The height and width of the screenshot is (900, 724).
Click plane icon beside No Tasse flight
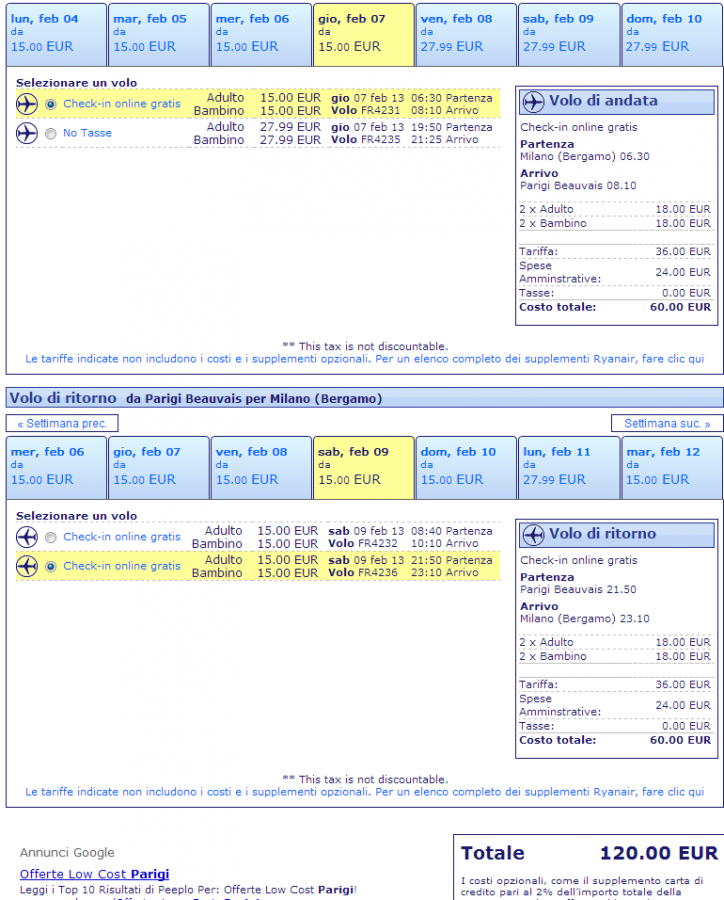(x=27, y=133)
